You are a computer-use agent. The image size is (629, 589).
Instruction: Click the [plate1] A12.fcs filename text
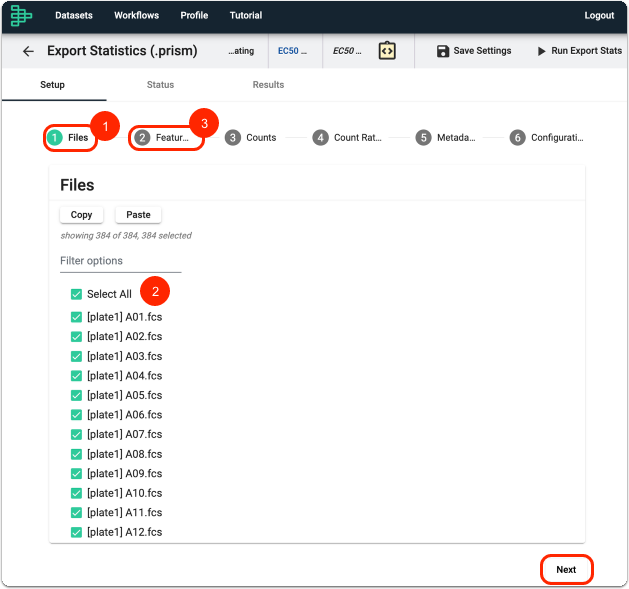125,532
